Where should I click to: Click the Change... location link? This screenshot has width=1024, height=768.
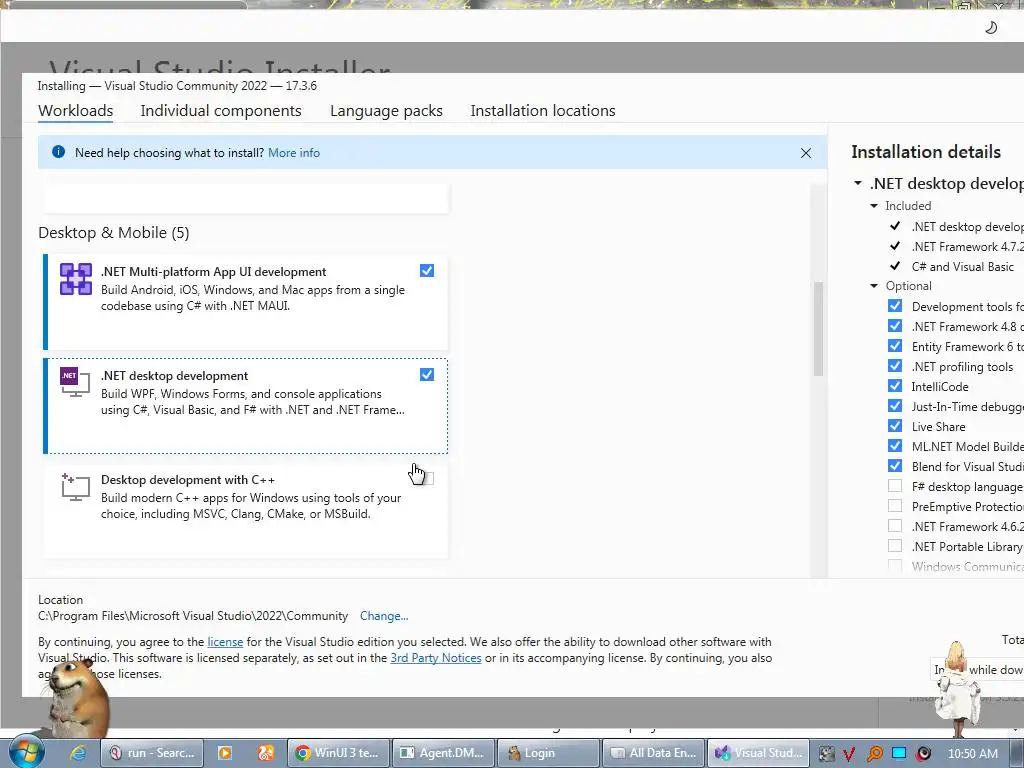(x=384, y=616)
